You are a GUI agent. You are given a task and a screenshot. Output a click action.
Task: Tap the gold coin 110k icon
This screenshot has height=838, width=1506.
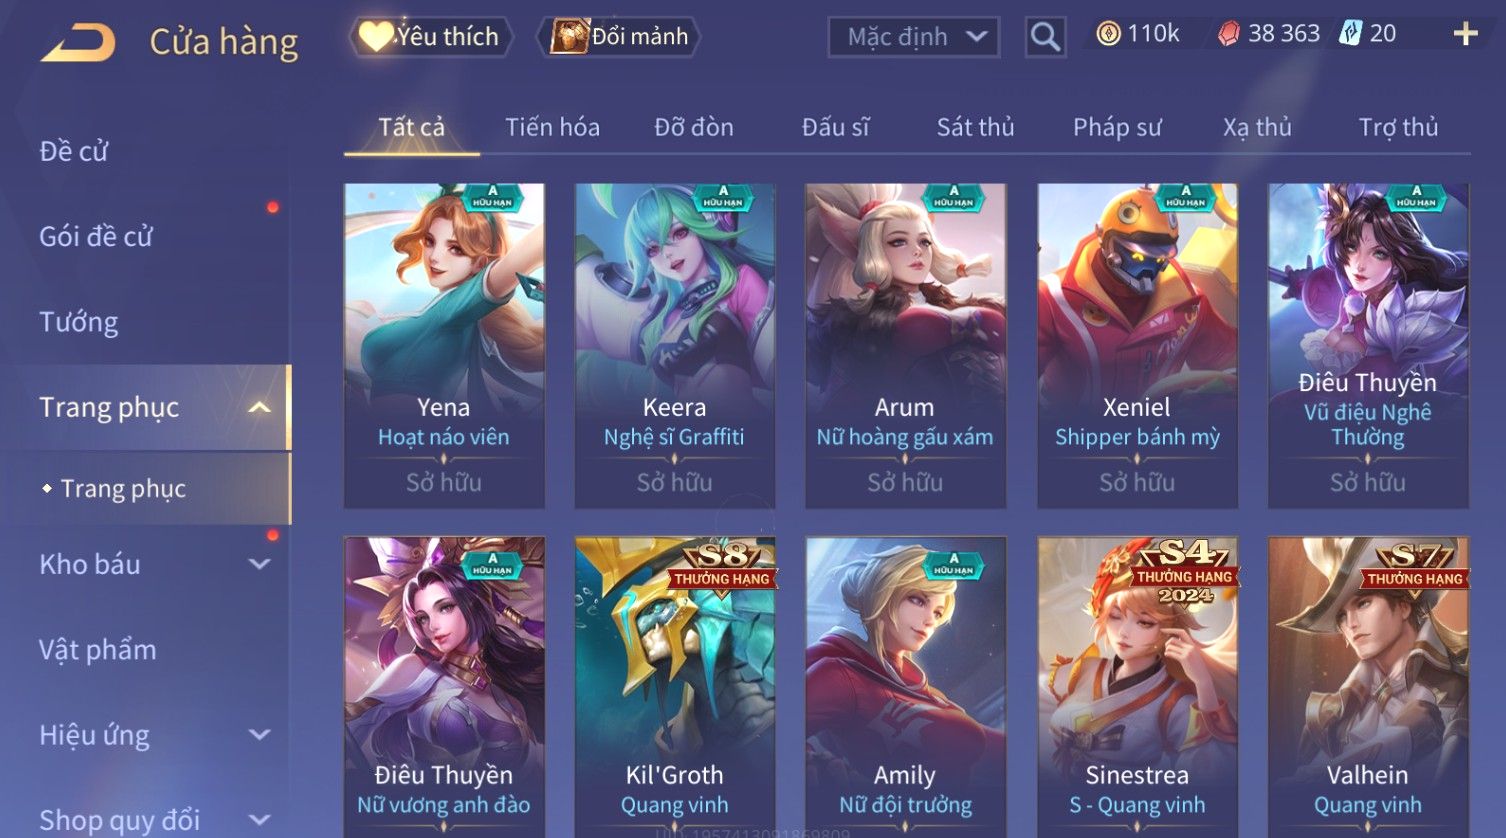(x=1108, y=34)
